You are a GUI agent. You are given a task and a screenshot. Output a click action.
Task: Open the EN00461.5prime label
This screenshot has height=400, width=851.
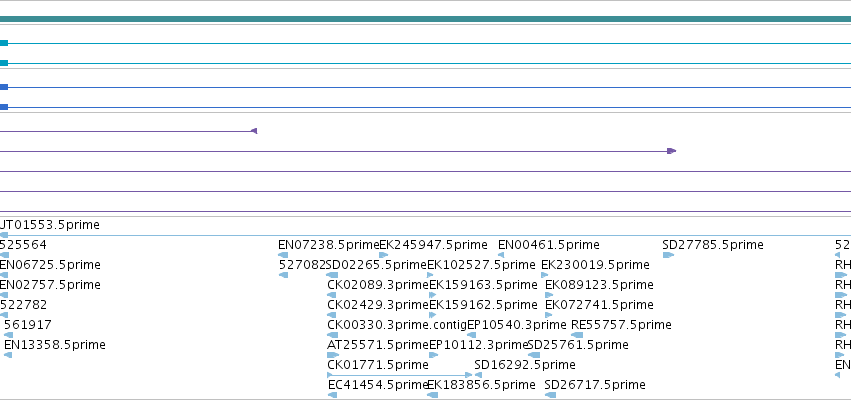[549, 245]
